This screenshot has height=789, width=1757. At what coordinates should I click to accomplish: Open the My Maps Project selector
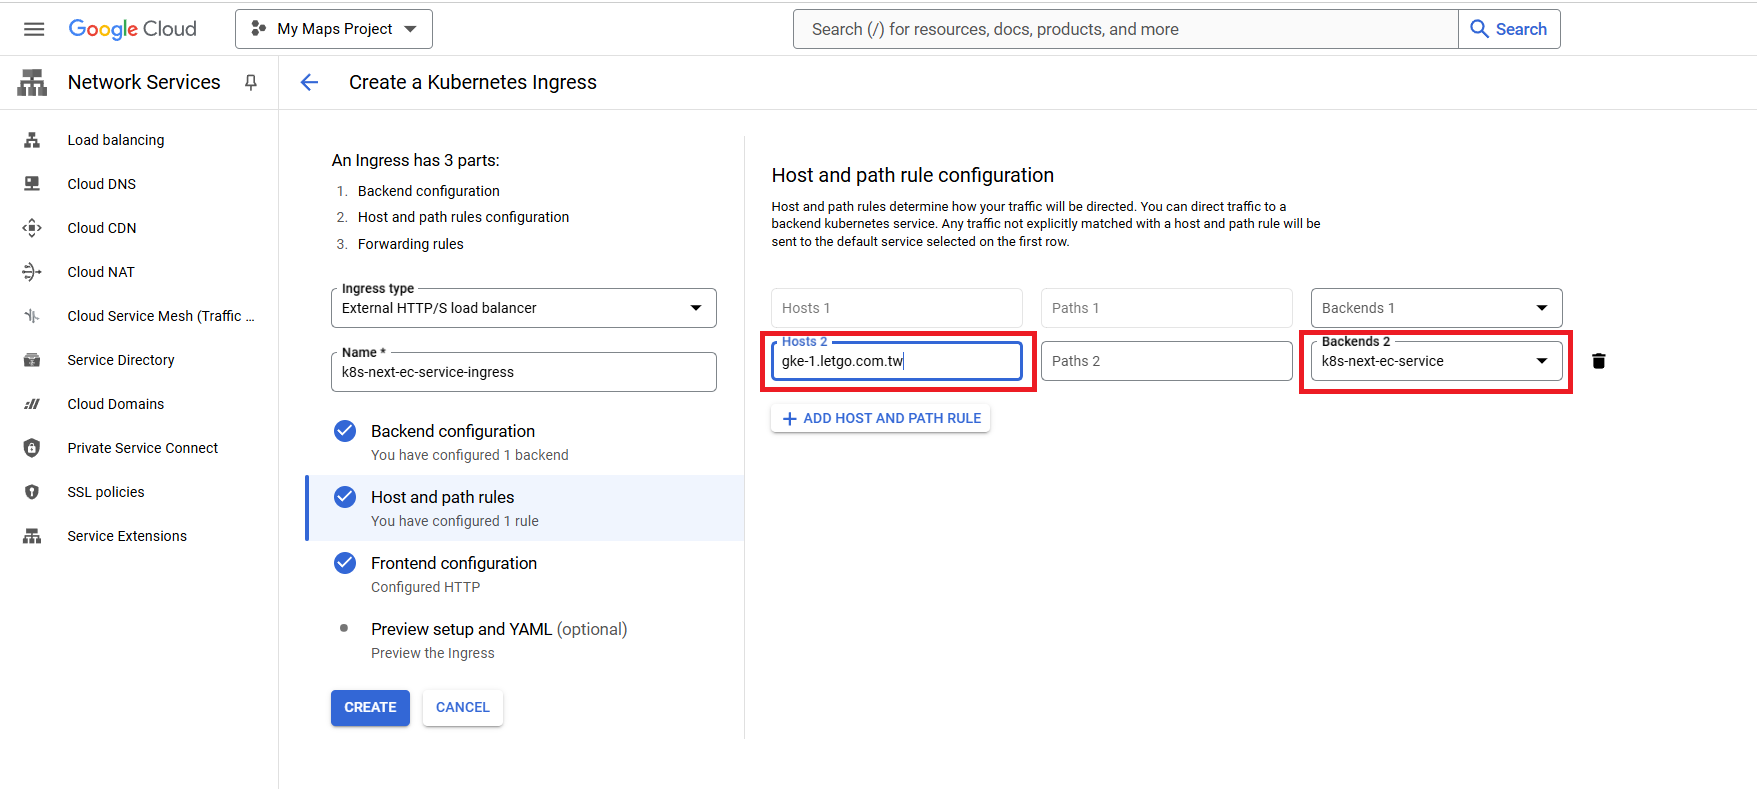pyautogui.click(x=334, y=29)
